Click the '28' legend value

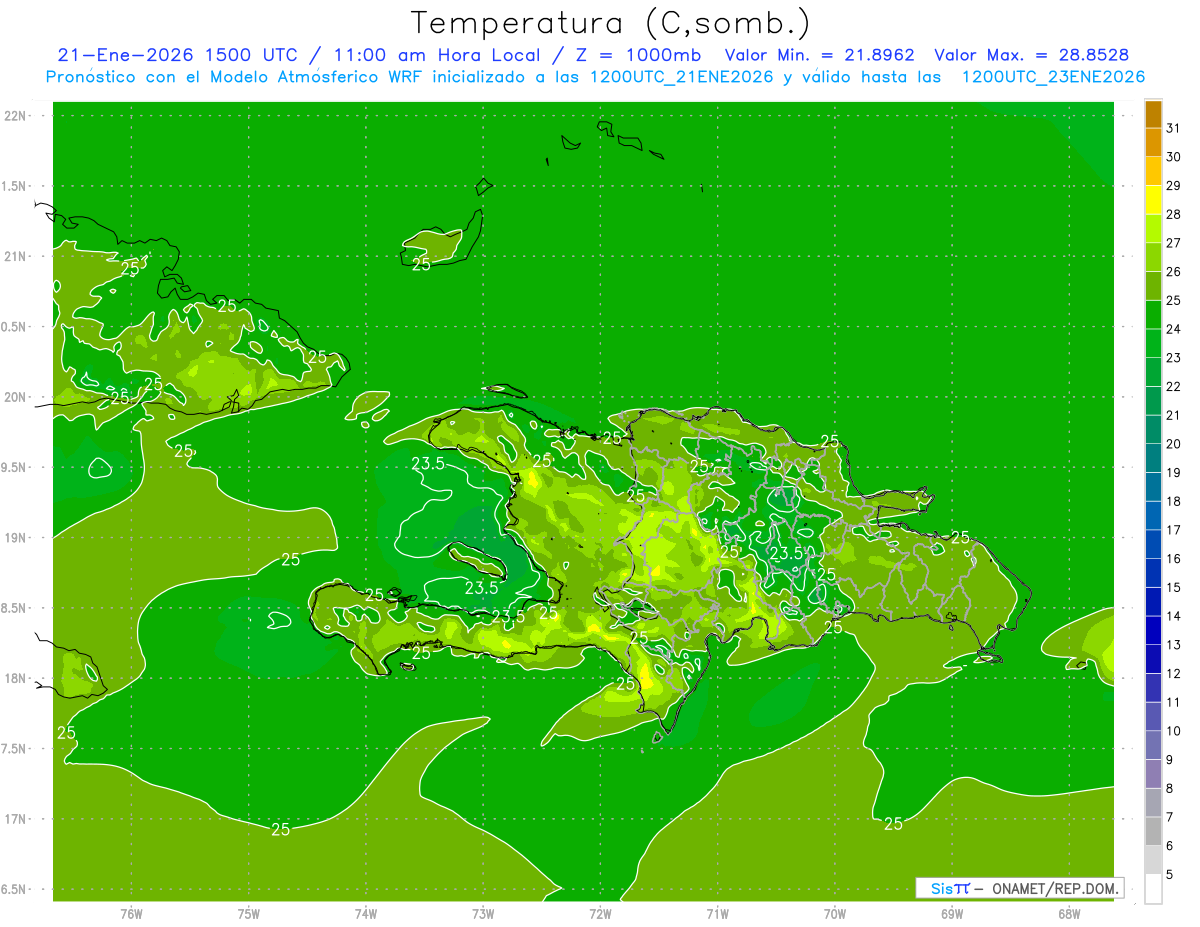click(x=1174, y=214)
